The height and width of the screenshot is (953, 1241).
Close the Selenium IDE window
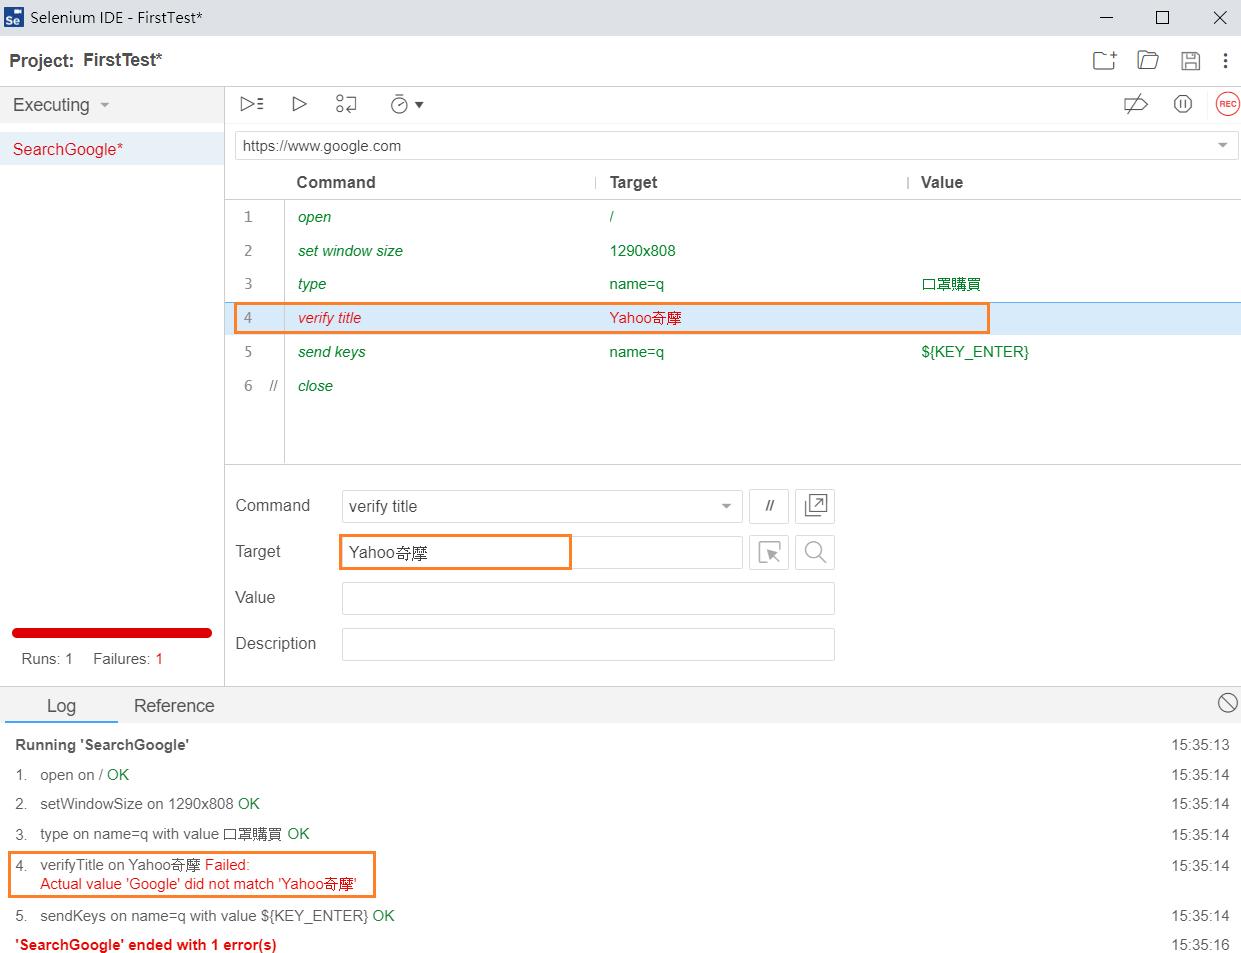tap(1219, 18)
